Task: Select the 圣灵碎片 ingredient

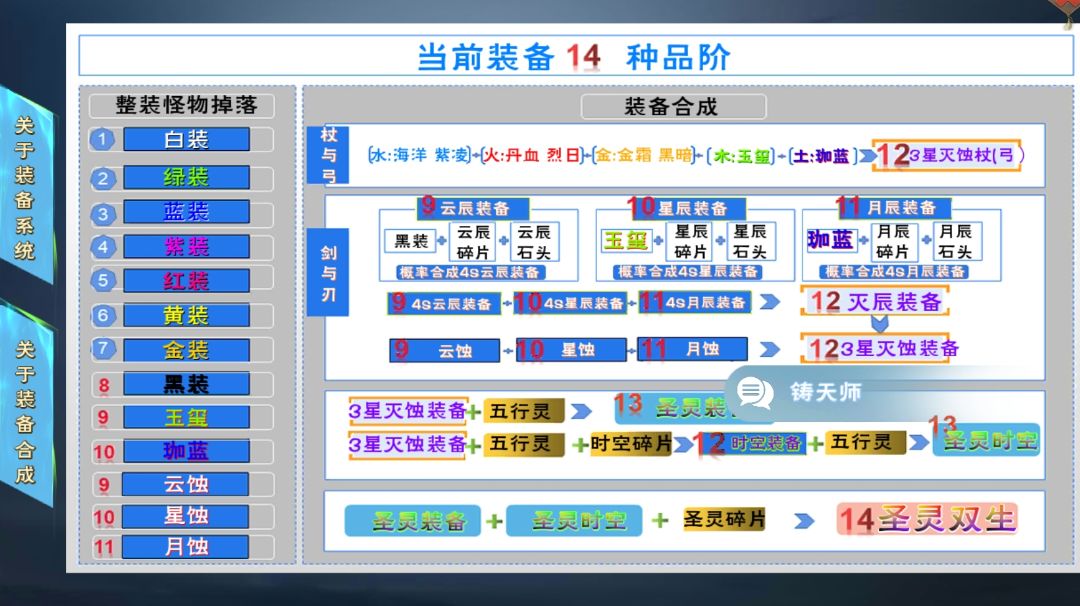Action: tap(723, 520)
